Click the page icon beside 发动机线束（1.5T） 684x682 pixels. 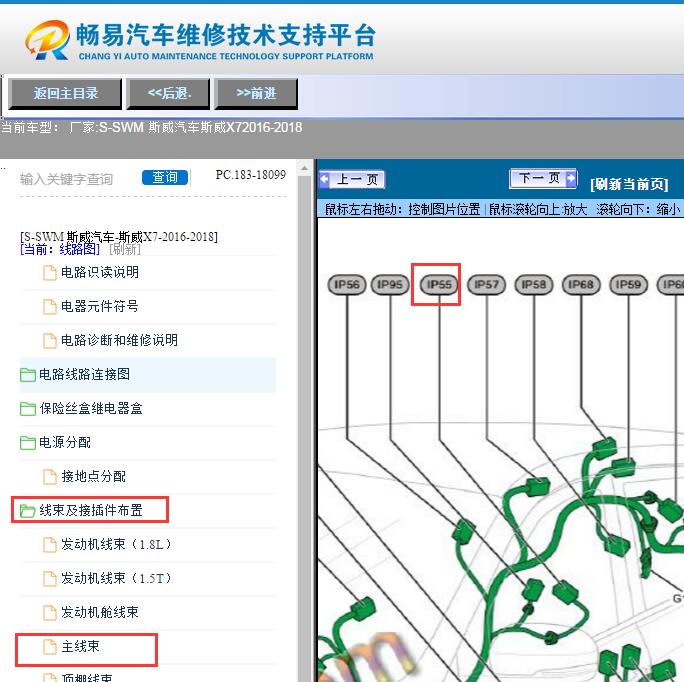50,579
